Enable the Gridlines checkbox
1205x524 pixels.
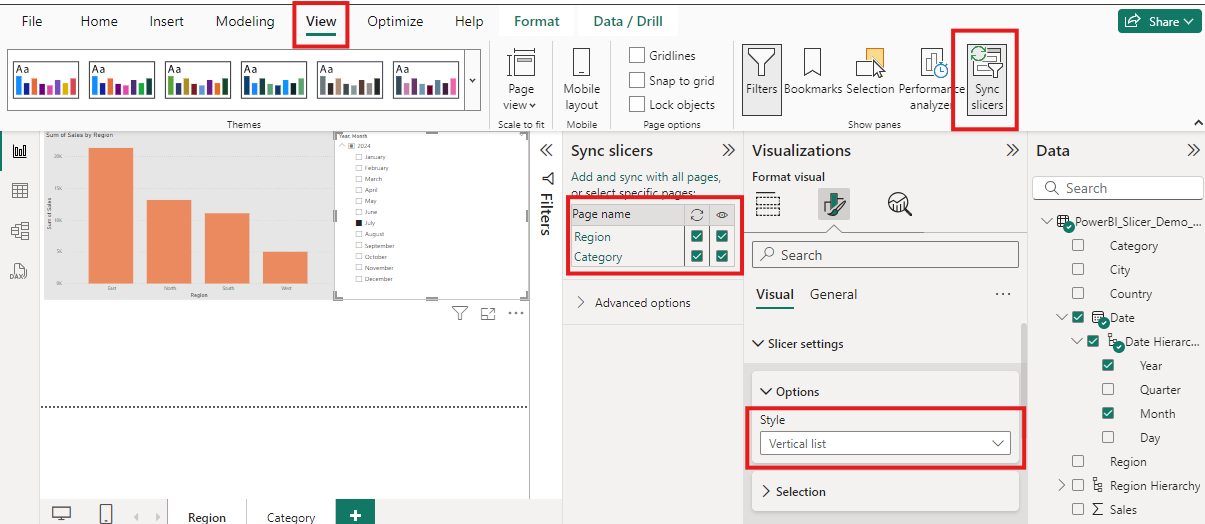(x=637, y=56)
